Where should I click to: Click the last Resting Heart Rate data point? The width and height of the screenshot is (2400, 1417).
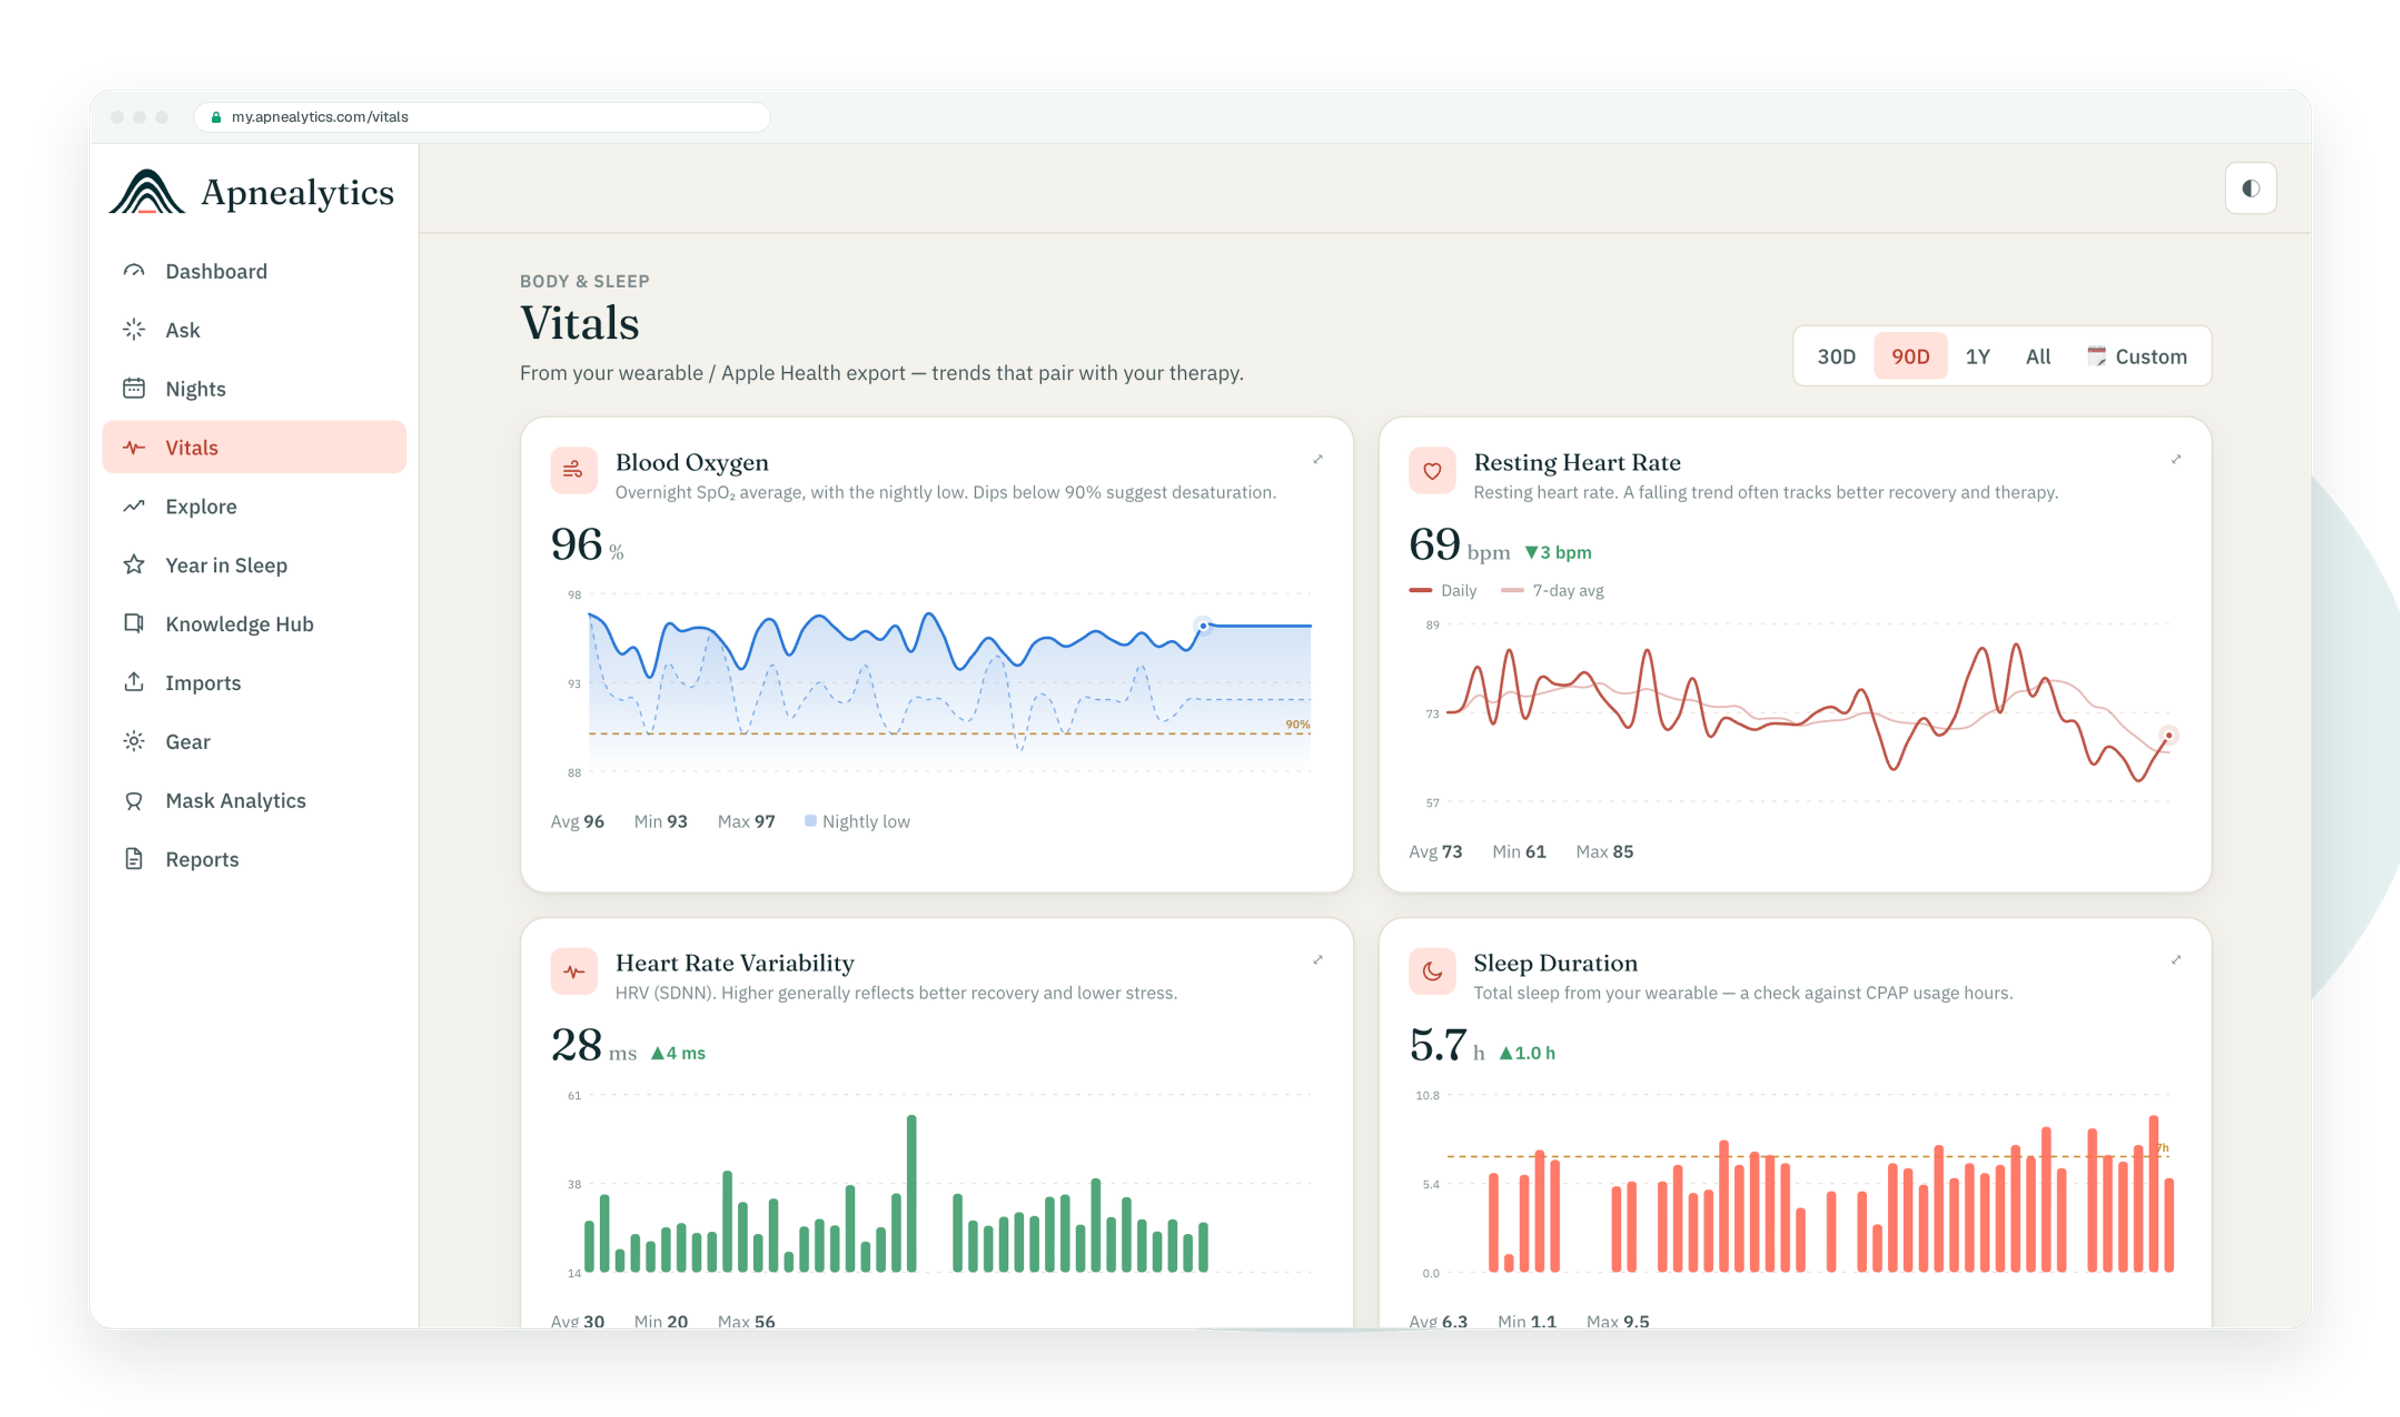pyautogui.click(x=2168, y=736)
